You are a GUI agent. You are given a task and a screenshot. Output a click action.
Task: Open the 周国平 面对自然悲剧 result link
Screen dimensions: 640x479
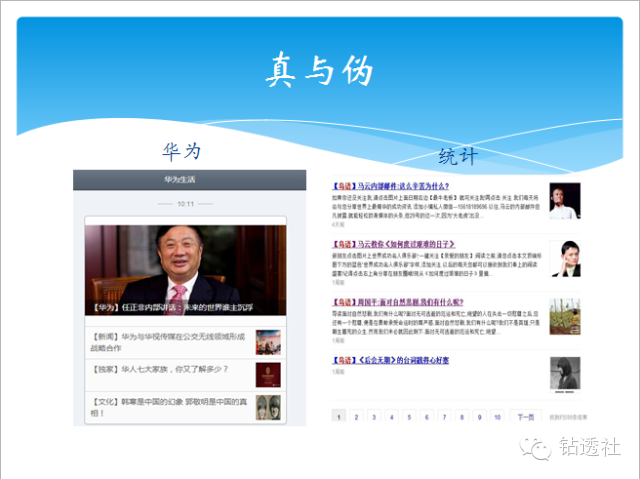398,302
